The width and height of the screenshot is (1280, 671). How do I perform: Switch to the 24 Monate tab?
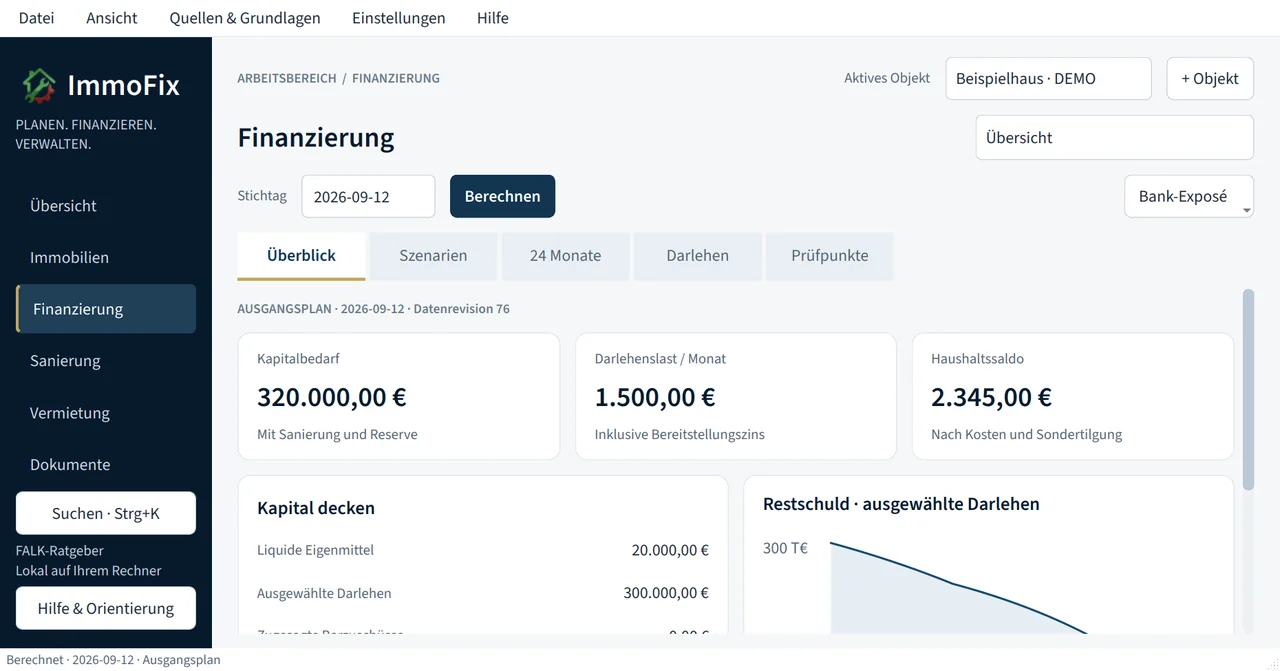(x=565, y=256)
